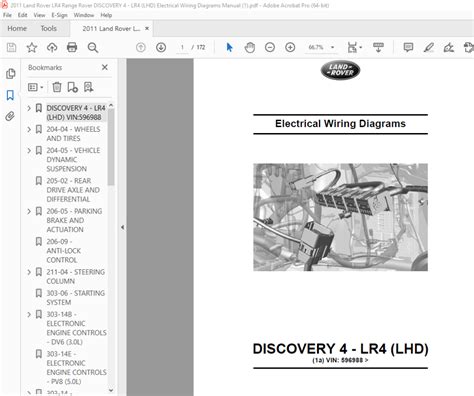The width and height of the screenshot is (474, 396).
Task: Click the bookmarks panel vertical scrollbar
Action: point(111,147)
